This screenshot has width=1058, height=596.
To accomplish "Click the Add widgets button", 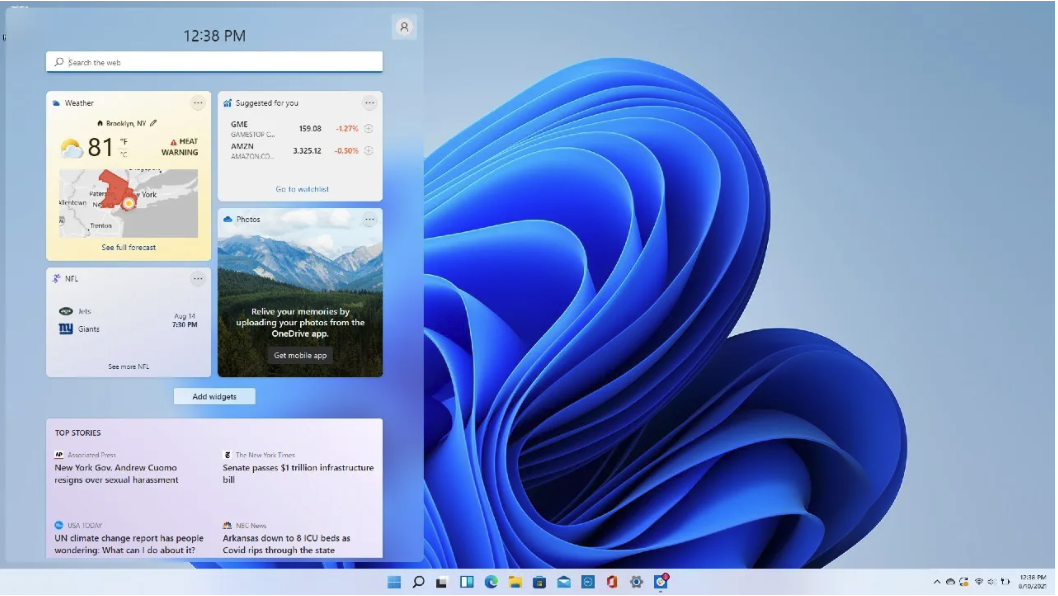I will pos(213,396).
